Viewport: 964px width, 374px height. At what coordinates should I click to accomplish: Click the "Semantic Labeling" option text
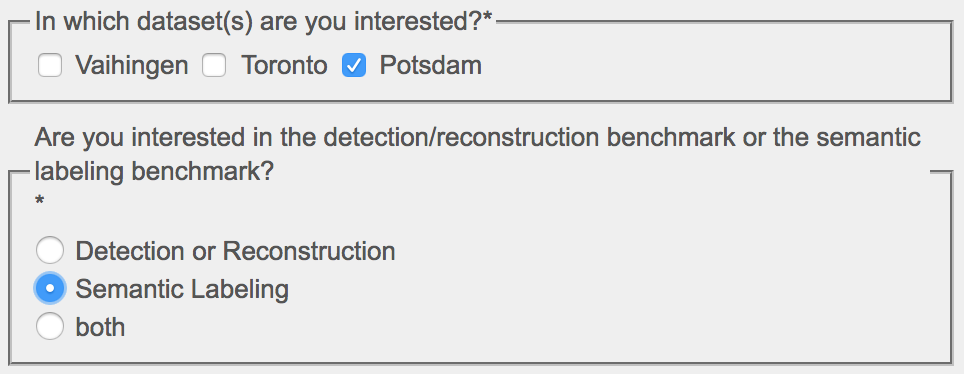(182, 289)
